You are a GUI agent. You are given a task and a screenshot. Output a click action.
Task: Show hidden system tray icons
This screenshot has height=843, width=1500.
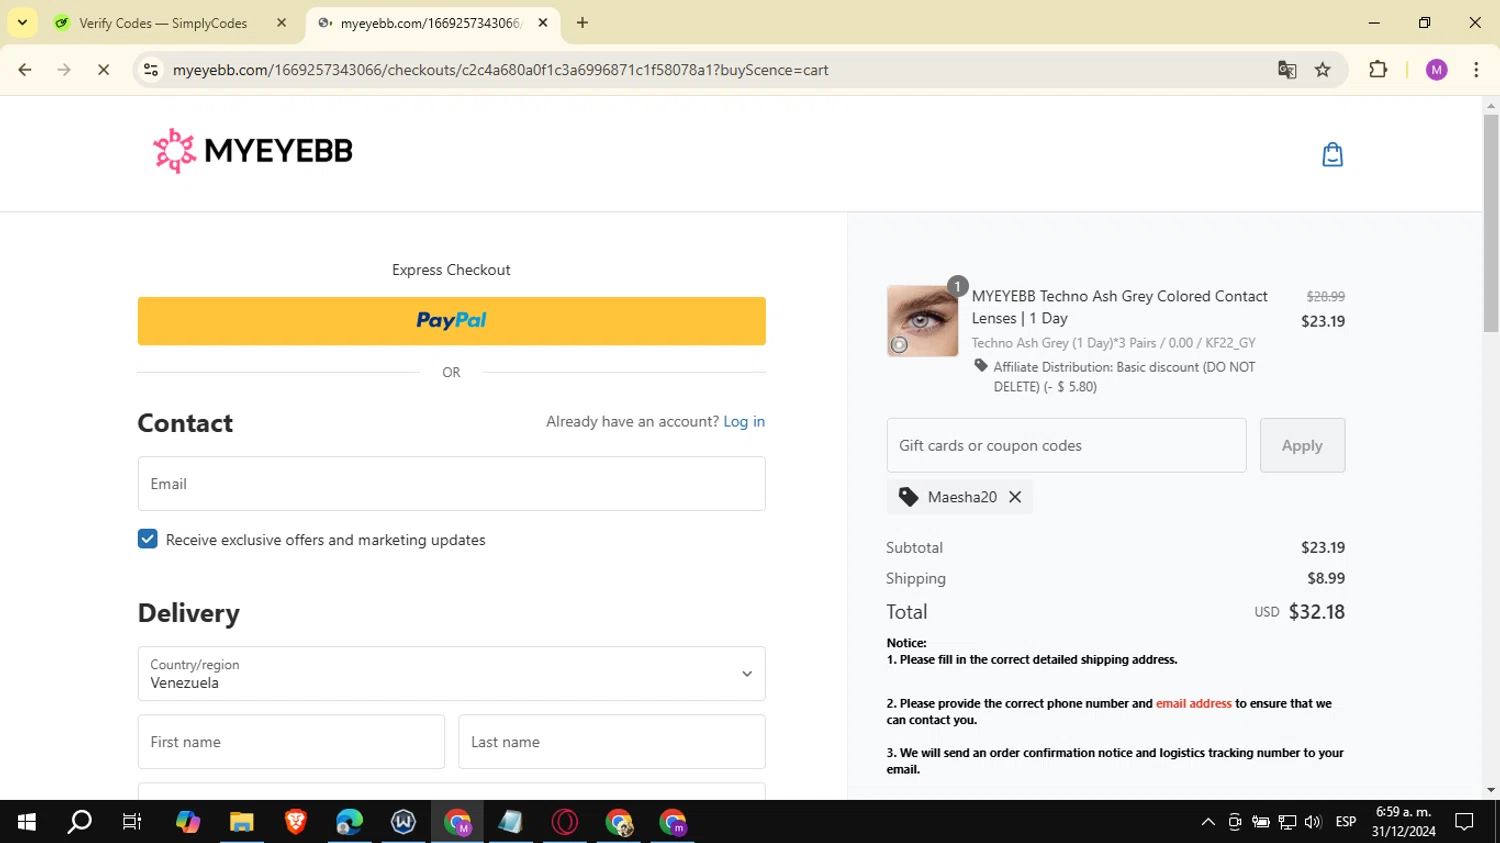pos(1208,822)
